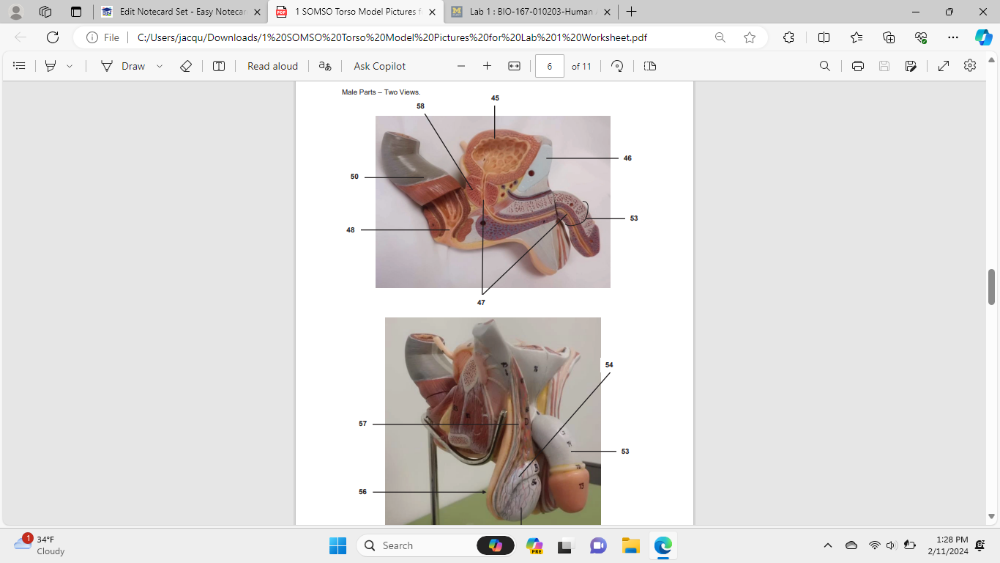This screenshot has width=1000, height=563.
Task: Expand the Highlight color dropdown arrow
Action: 69,66
